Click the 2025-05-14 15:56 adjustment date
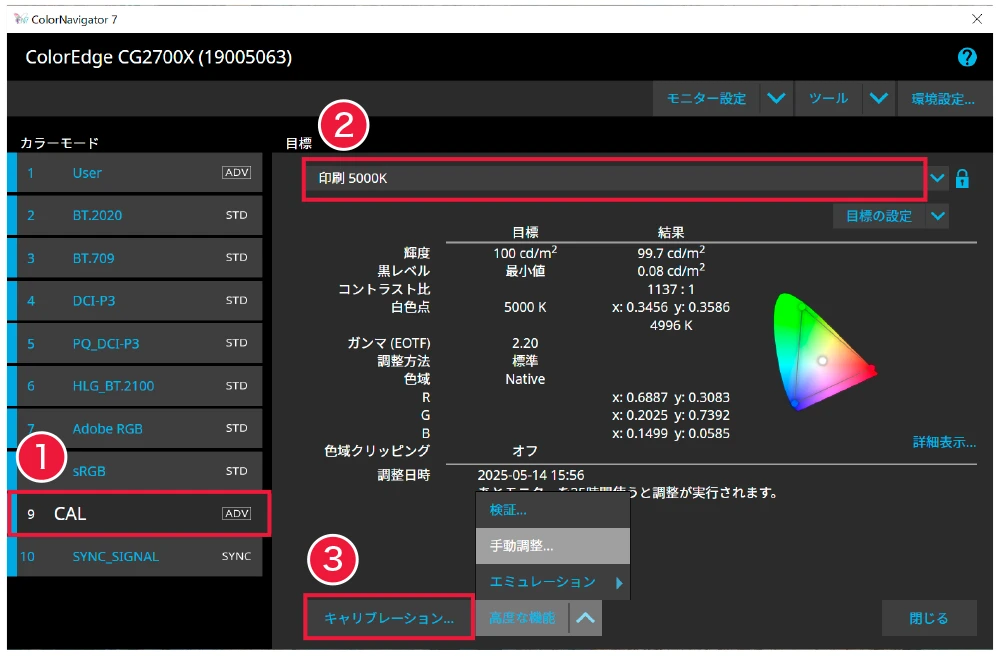1000x657 pixels. [x=531, y=475]
